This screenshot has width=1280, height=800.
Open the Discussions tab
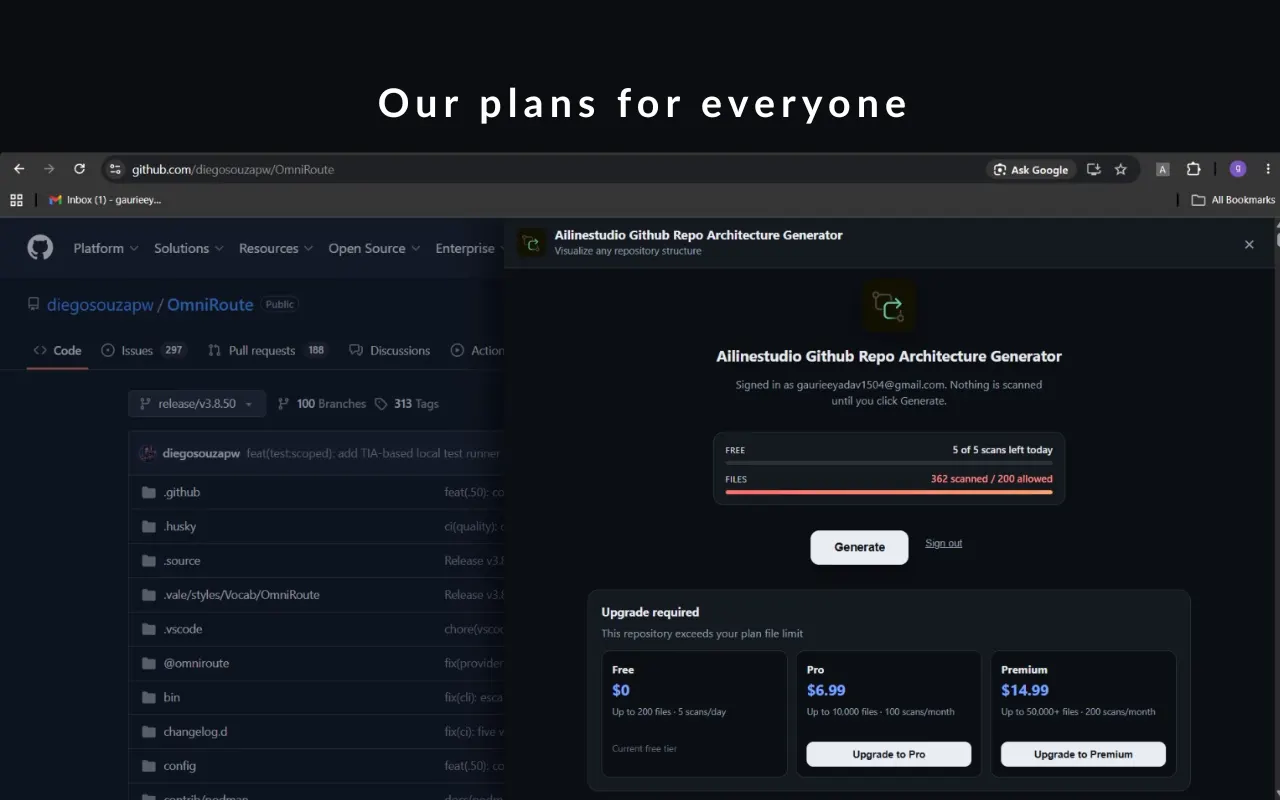point(390,350)
